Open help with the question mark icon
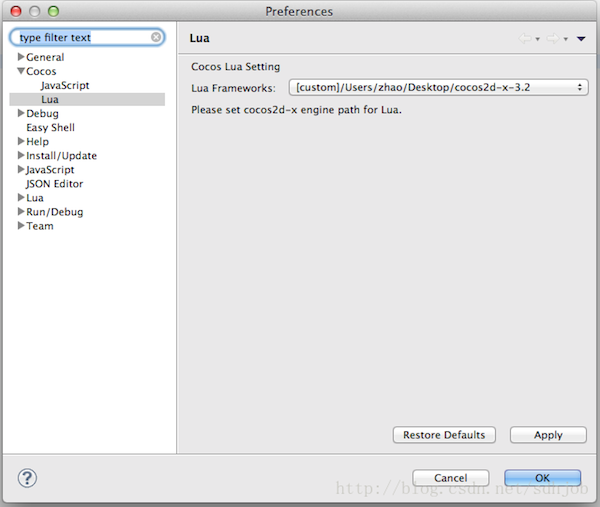Screen dimensions: 600x507 click(x=27, y=478)
